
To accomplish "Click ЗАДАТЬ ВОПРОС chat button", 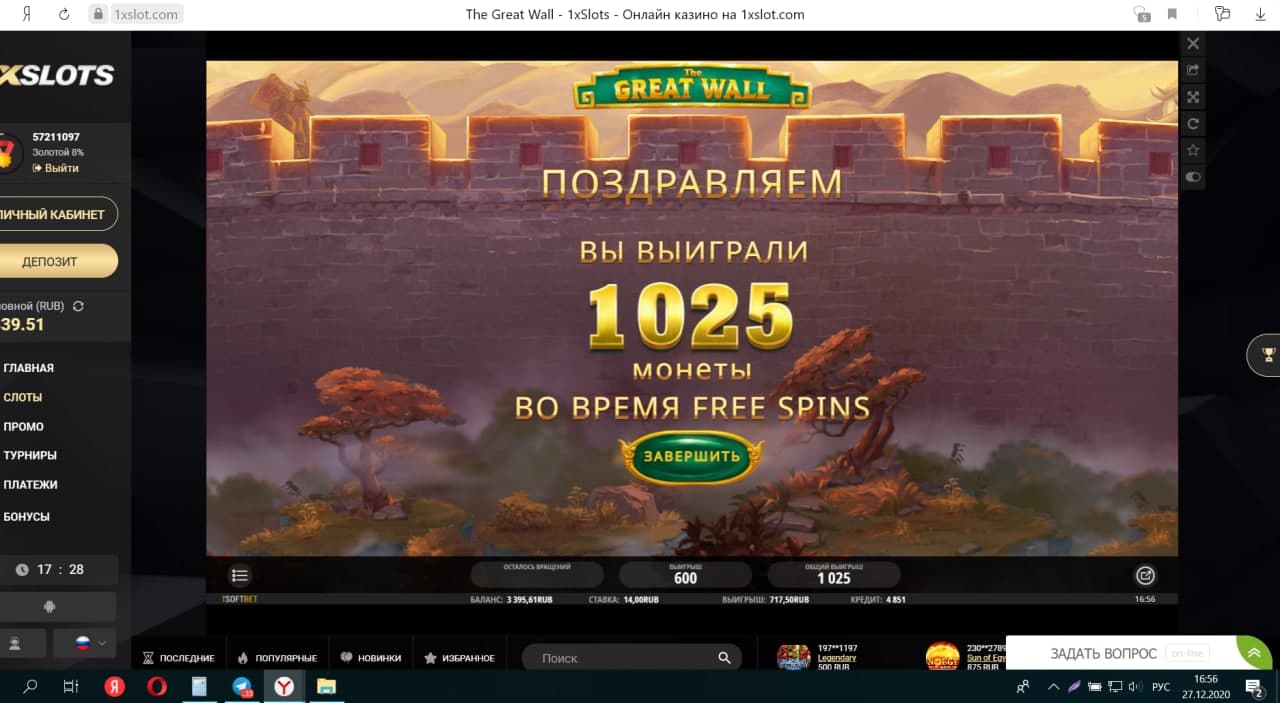I will tap(1103, 653).
